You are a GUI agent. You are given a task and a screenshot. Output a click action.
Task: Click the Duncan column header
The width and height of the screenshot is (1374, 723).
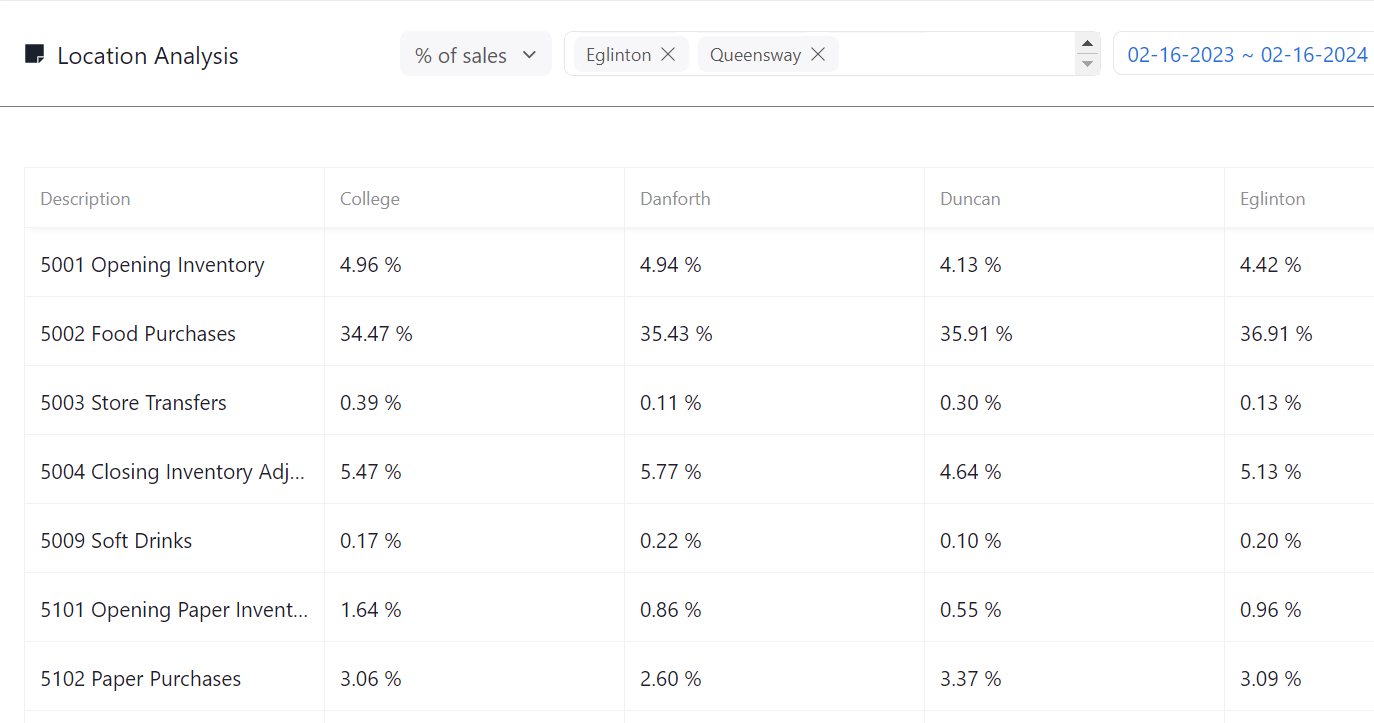tap(970, 199)
